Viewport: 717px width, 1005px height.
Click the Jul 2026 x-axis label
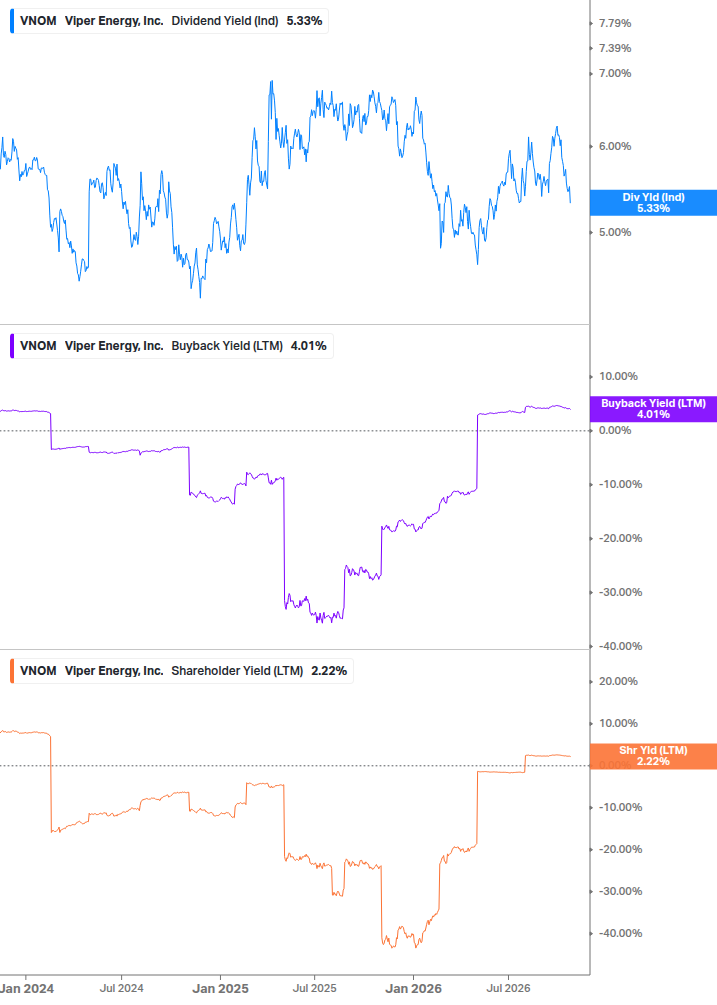tap(508, 988)
